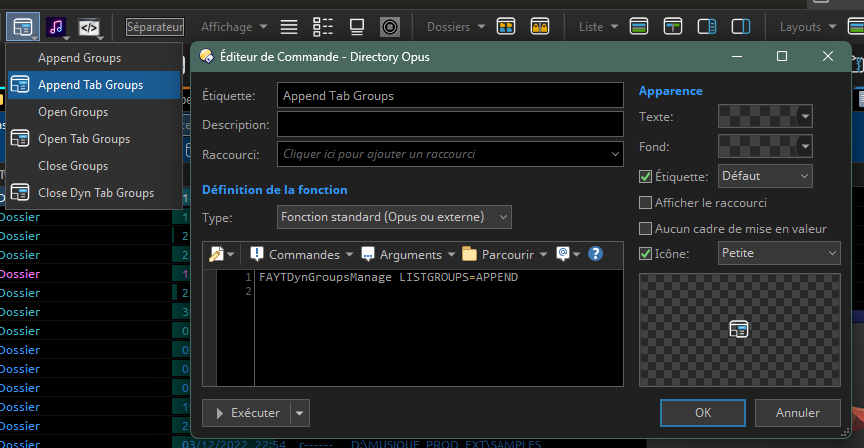Click the Séparateur toolbar item
The image size is (864, 448).
[x=155, y=26]
